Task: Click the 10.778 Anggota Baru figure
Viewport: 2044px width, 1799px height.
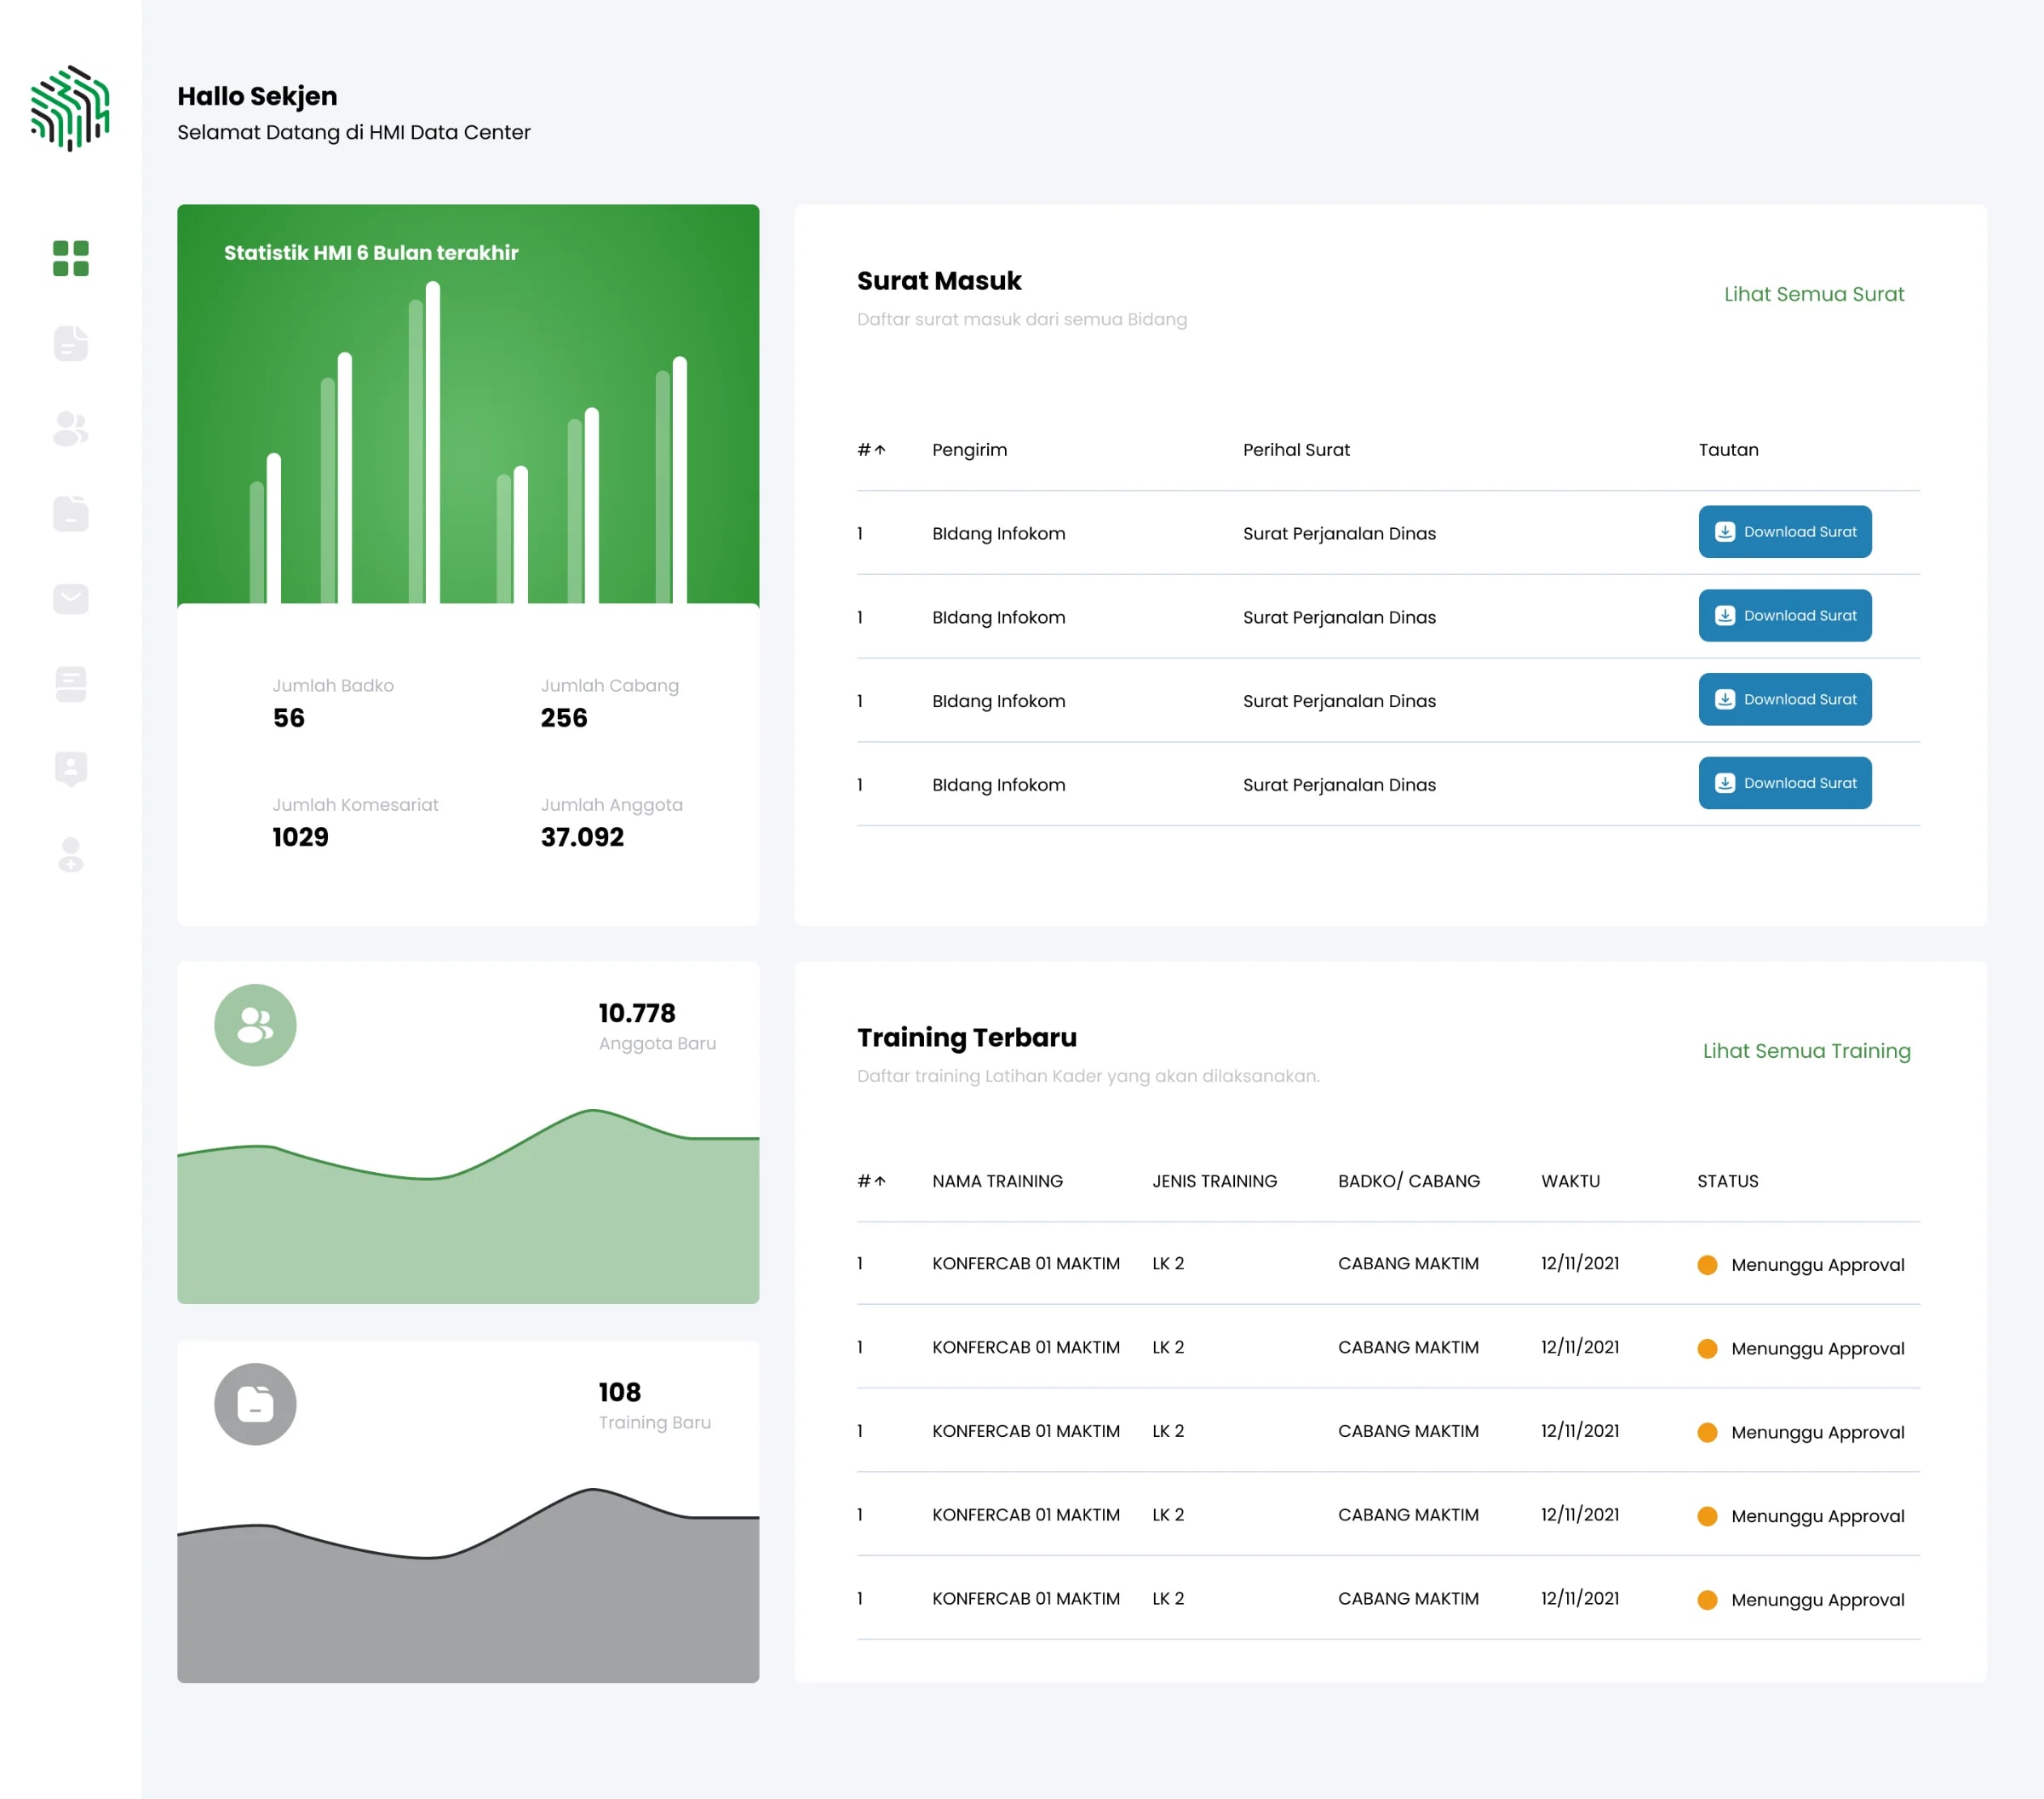Action: click(637, 1013)
